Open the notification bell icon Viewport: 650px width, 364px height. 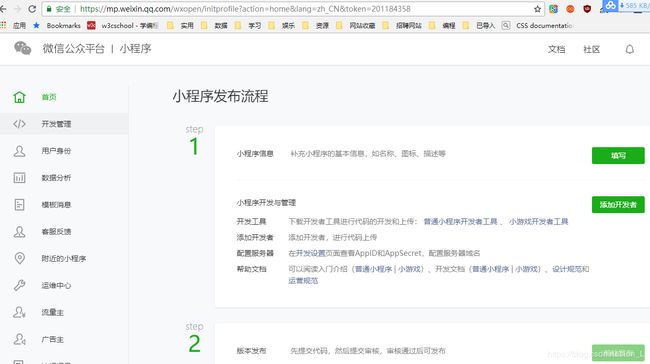[x=629, y=49]
